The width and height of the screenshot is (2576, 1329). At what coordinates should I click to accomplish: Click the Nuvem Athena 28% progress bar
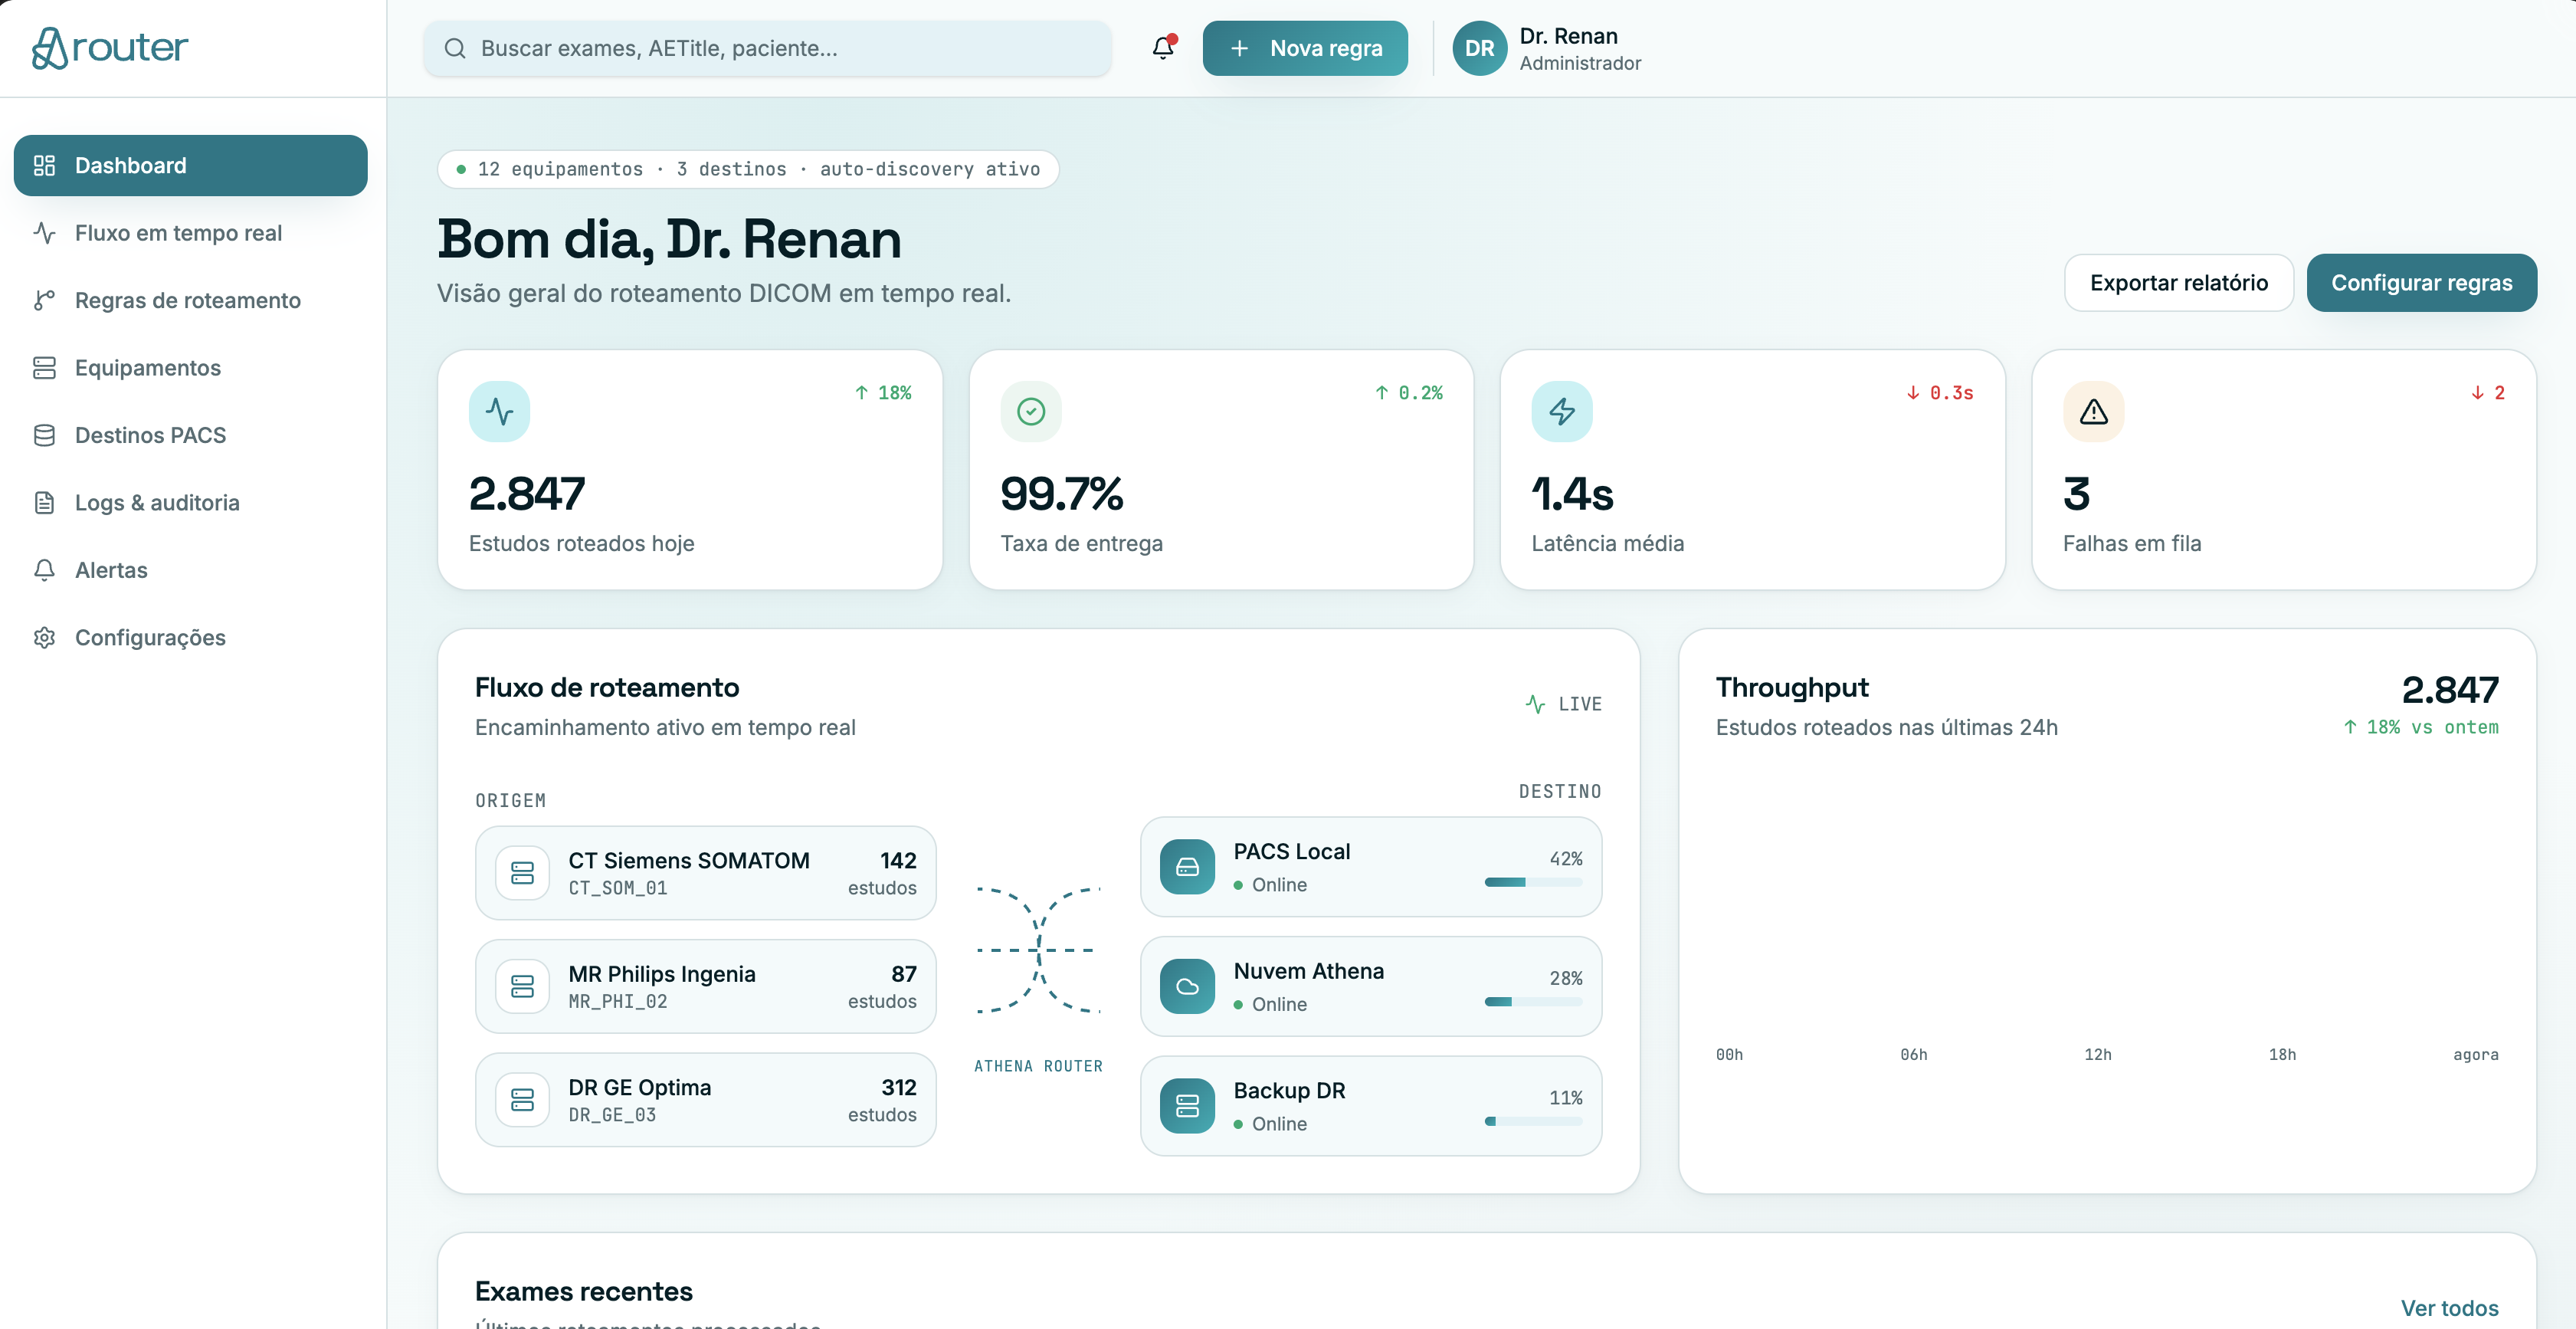(x=1533, y=1001)
